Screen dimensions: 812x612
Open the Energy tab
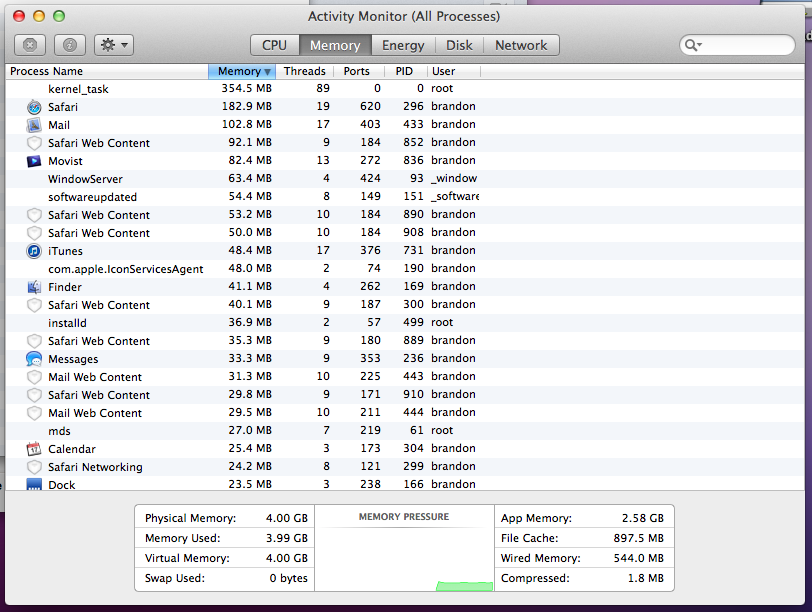[403, 46]
